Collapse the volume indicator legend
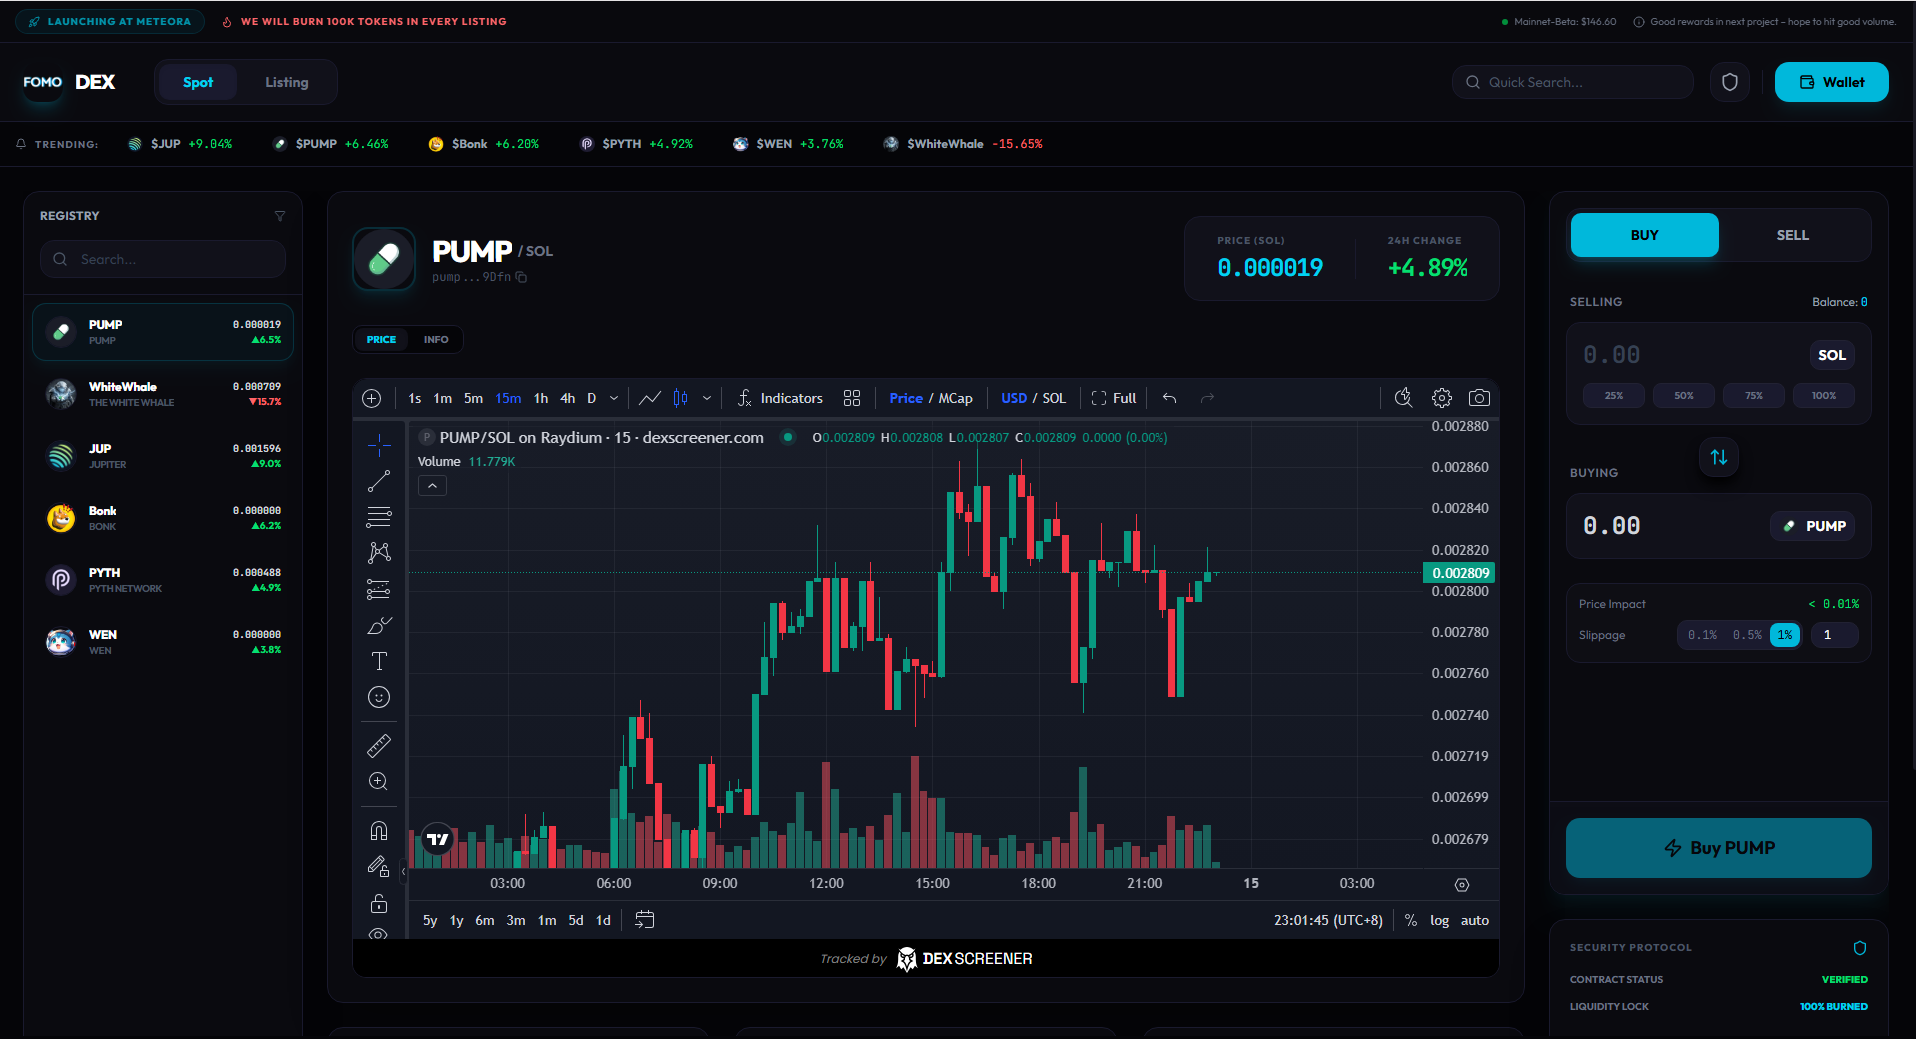Image resolution: width=1916 pixels, height=1039 pixels. point(432,485)
